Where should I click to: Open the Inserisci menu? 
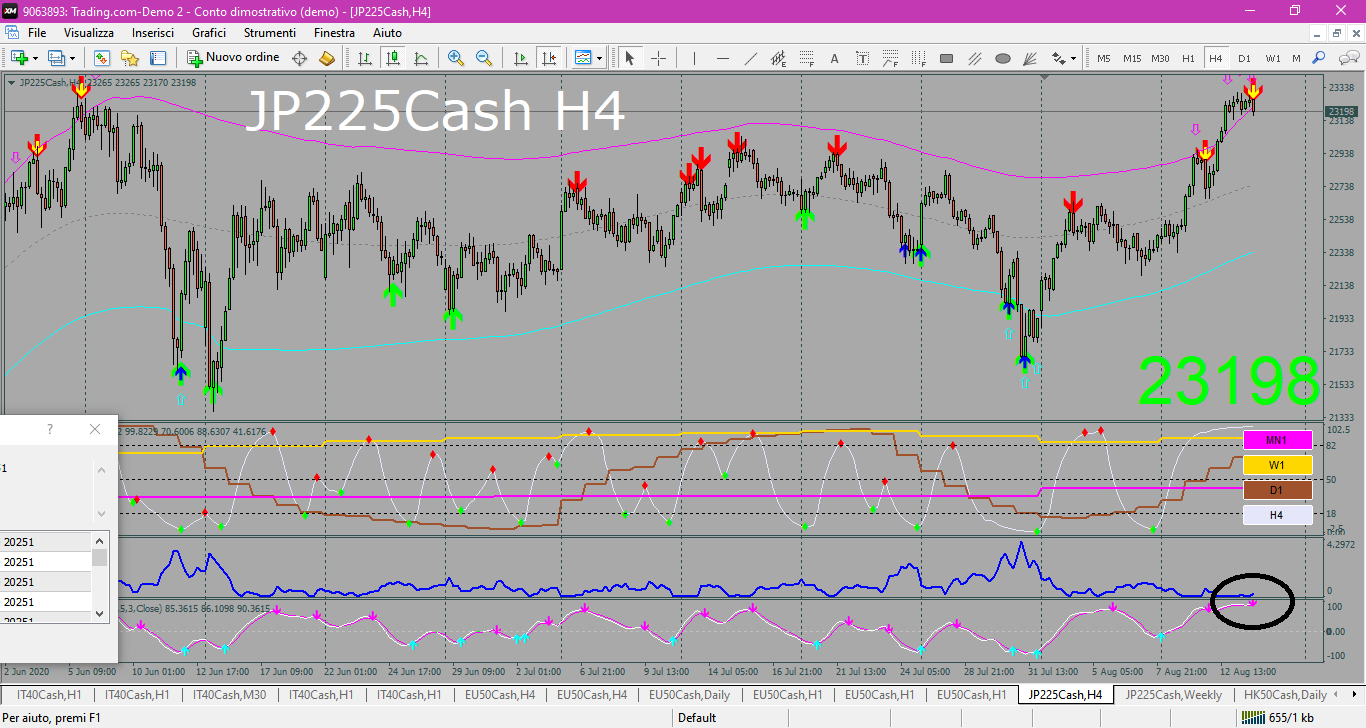click(153, 33)
